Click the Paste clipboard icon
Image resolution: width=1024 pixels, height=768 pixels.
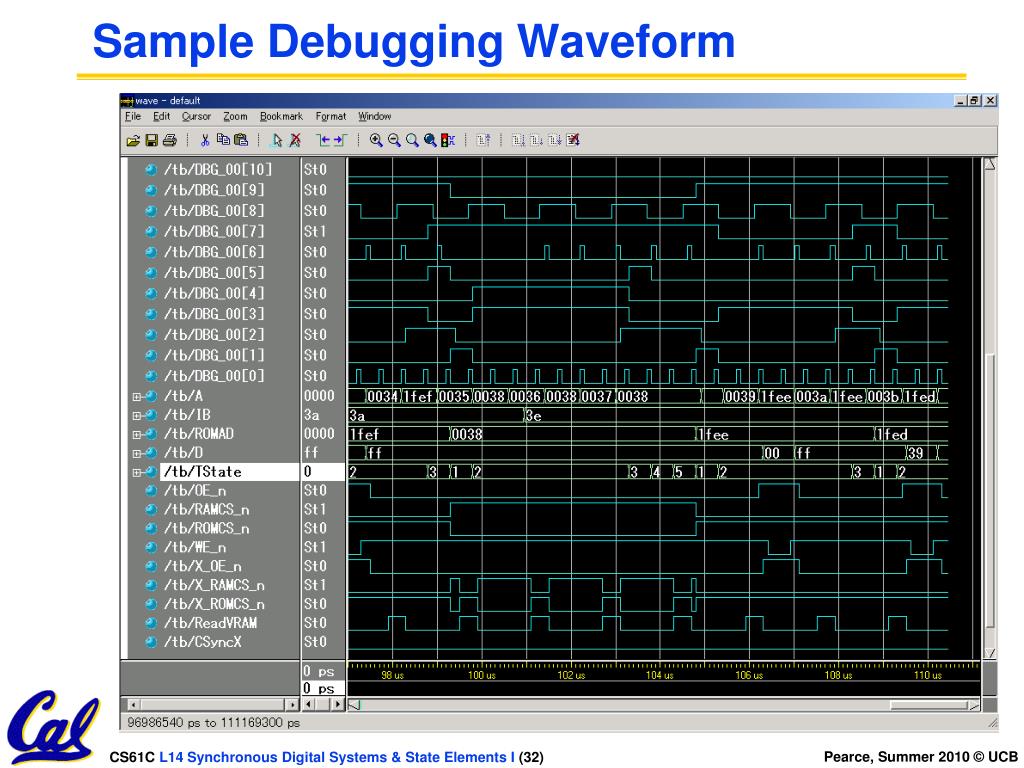241,140
